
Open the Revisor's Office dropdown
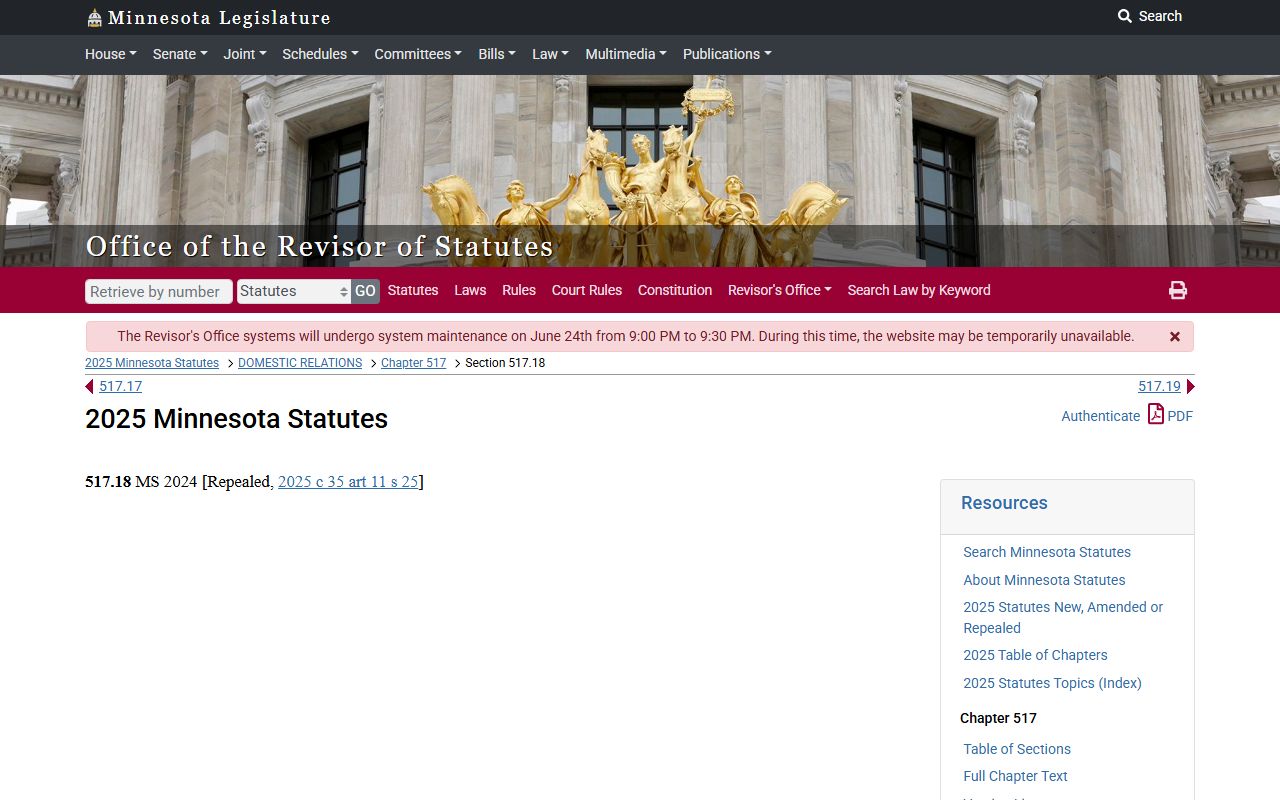click(x=780, y=290)
